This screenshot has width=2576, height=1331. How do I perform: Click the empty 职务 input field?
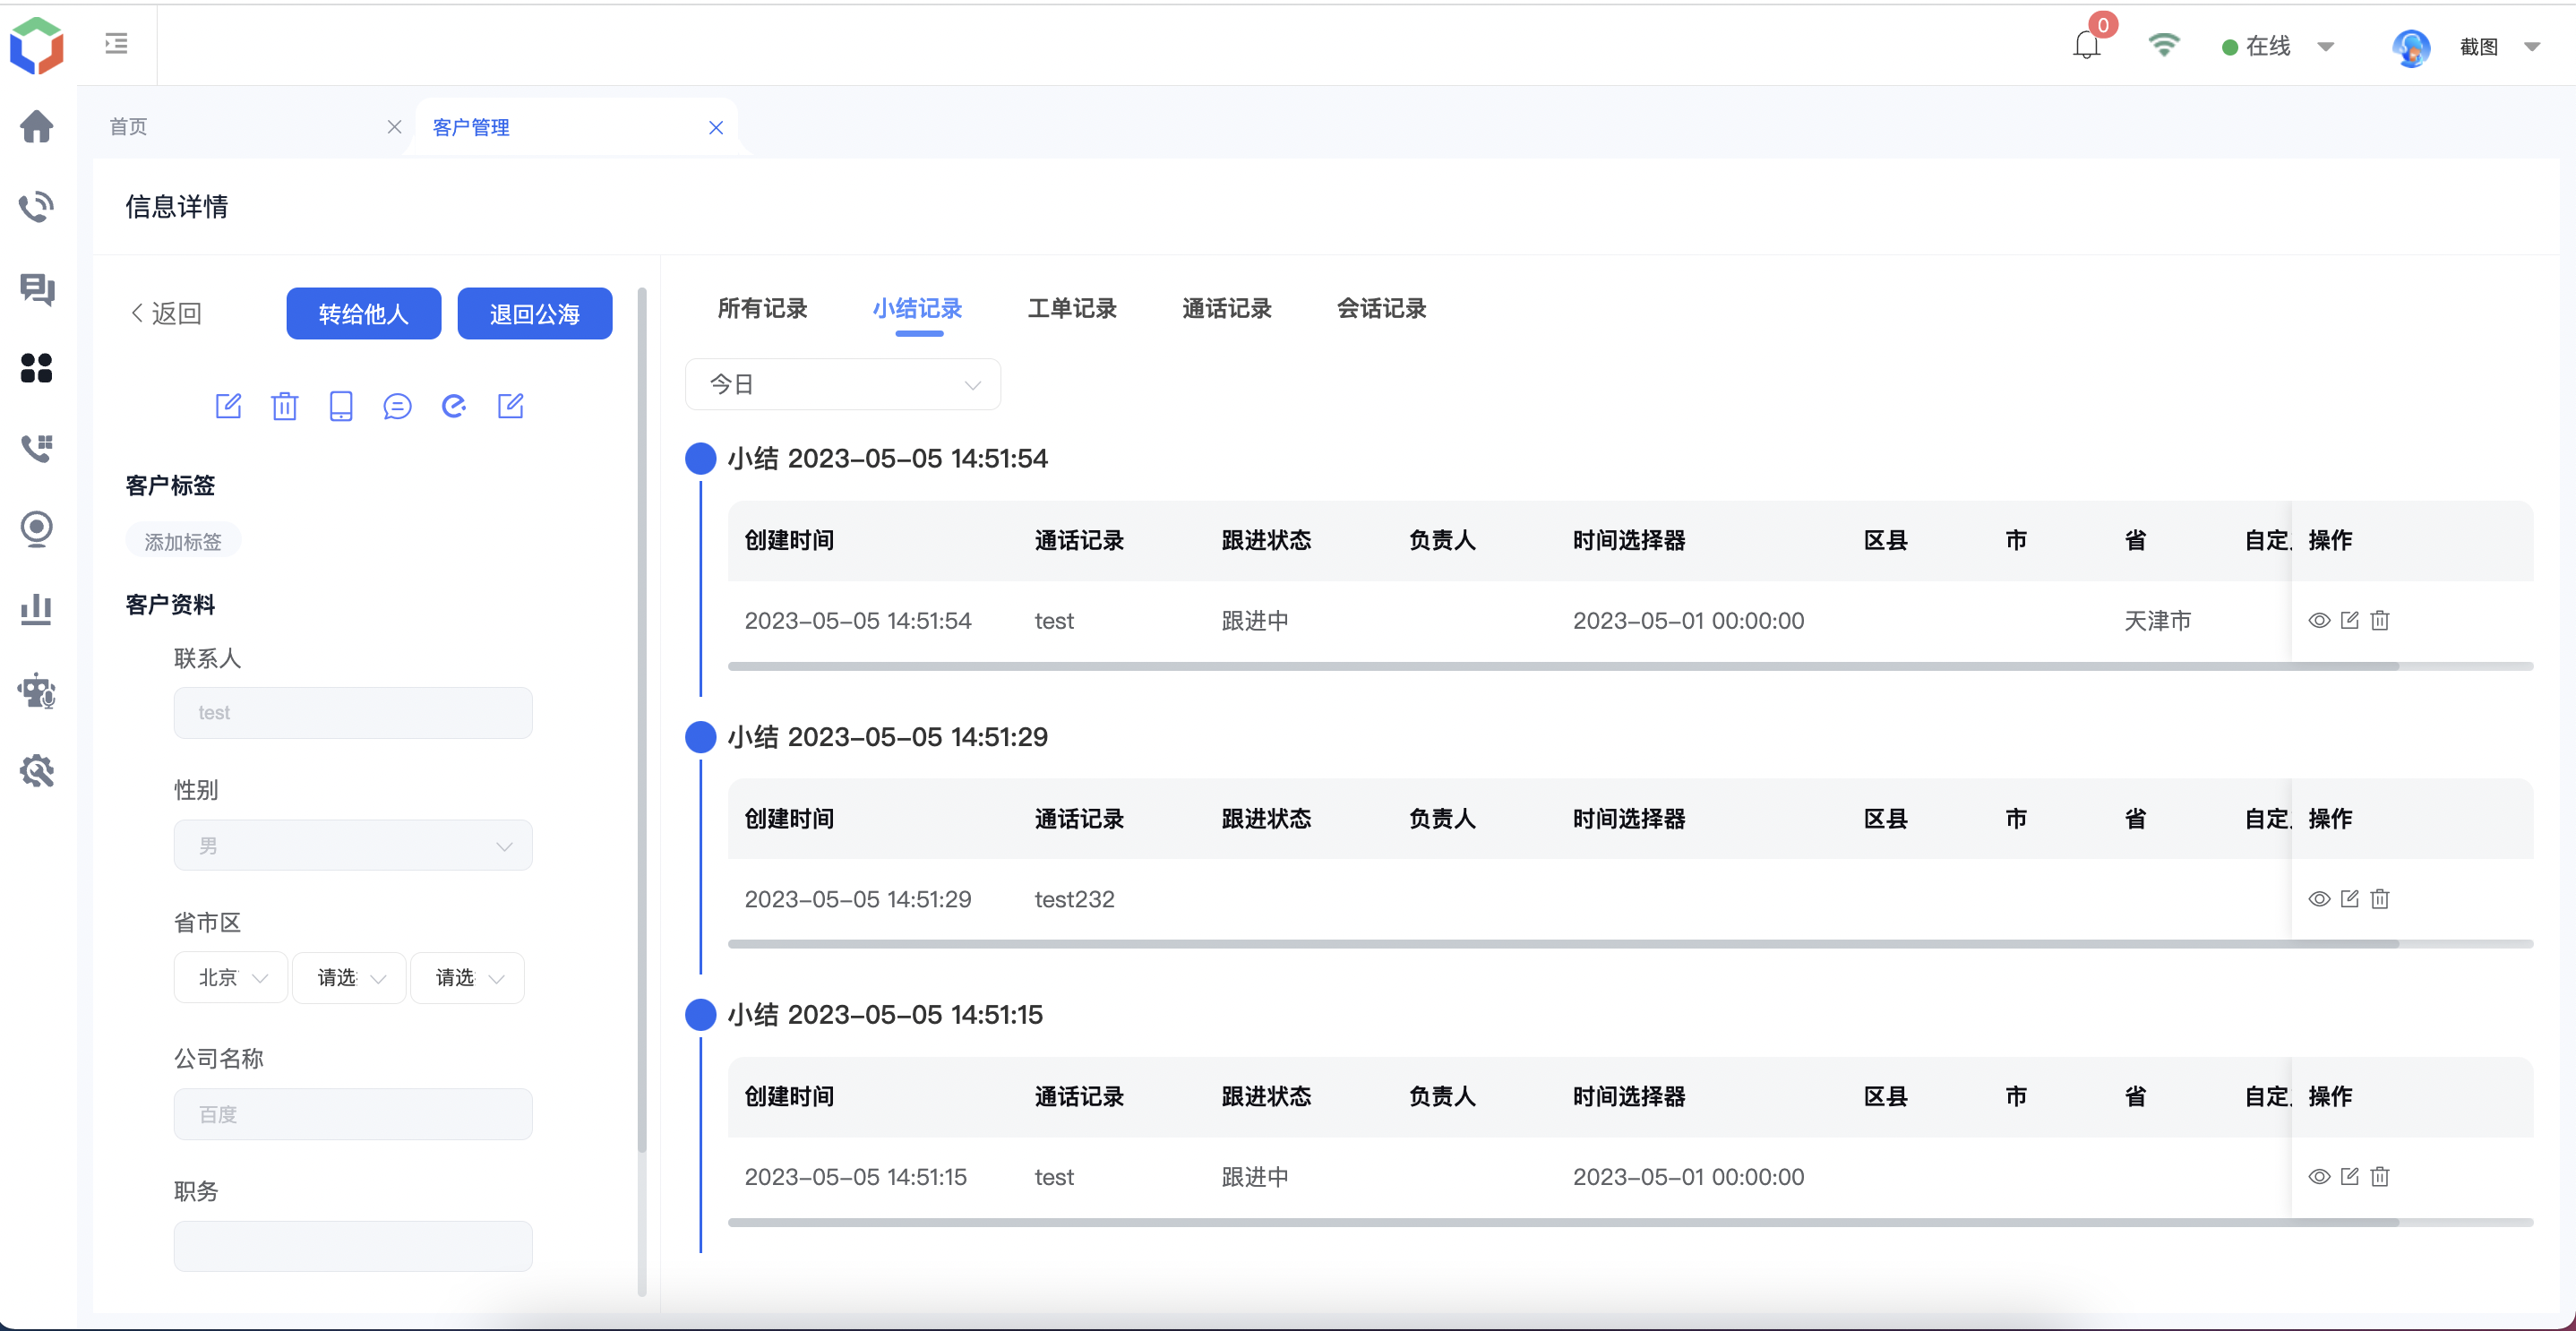click(x=353, y=1245)
